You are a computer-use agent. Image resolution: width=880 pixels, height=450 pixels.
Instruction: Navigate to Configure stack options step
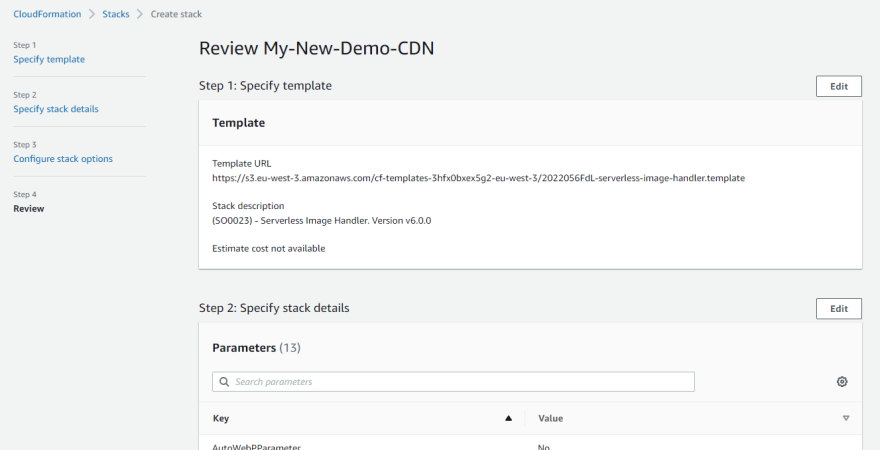click(63, 159)
